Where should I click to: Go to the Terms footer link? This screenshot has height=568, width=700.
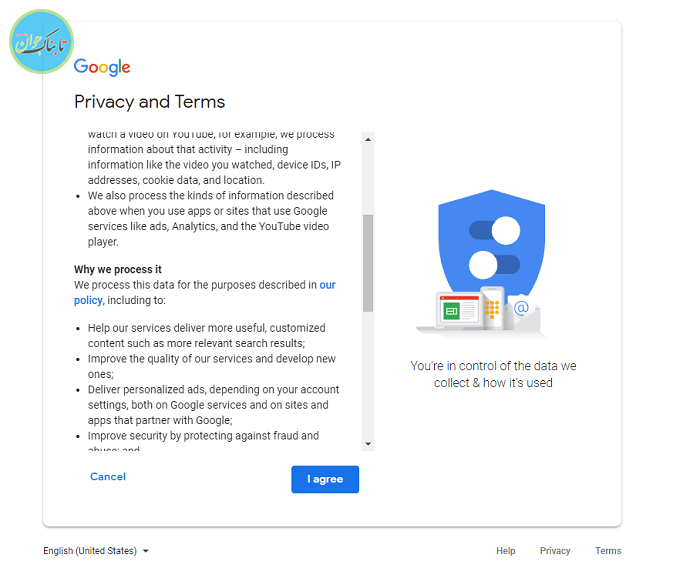tap(608, 551)
